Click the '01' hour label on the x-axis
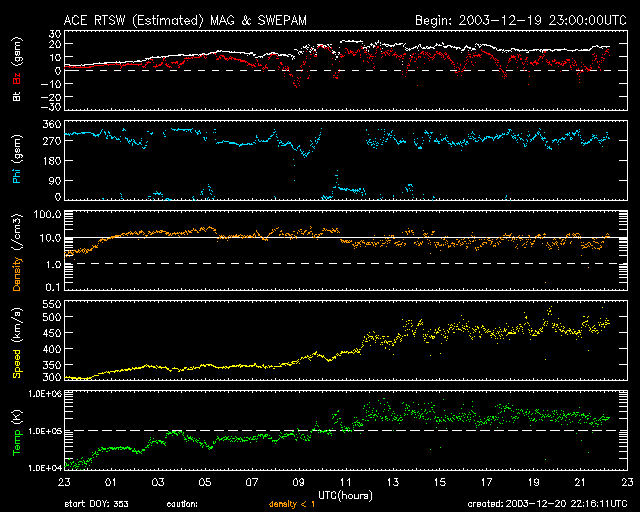 [111, 482]
